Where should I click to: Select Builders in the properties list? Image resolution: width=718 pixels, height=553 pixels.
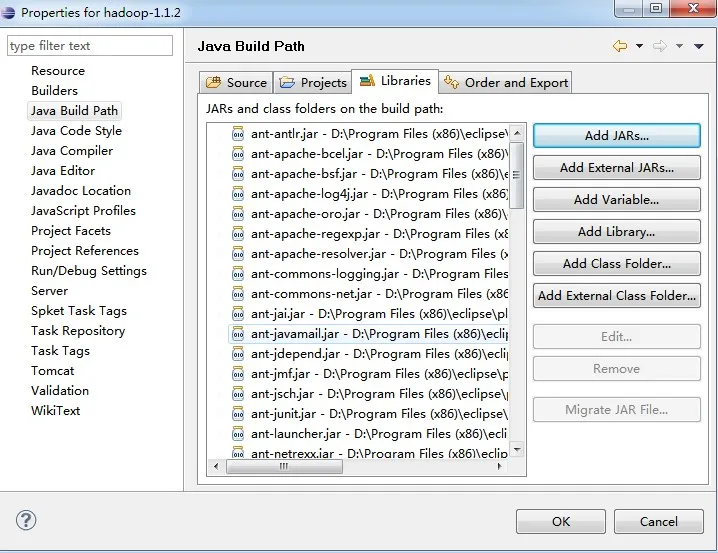pyautogui.click(x=54, y=91)
